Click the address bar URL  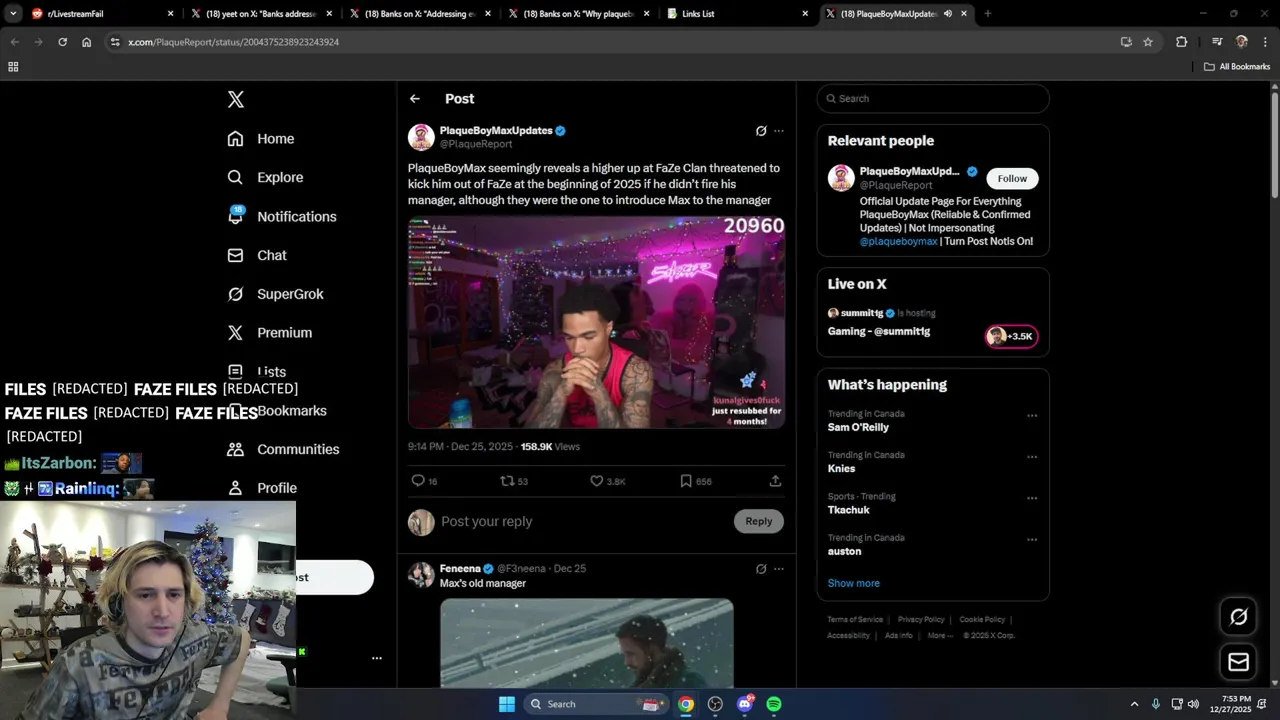pyautogui.click(x=233, y=42)
